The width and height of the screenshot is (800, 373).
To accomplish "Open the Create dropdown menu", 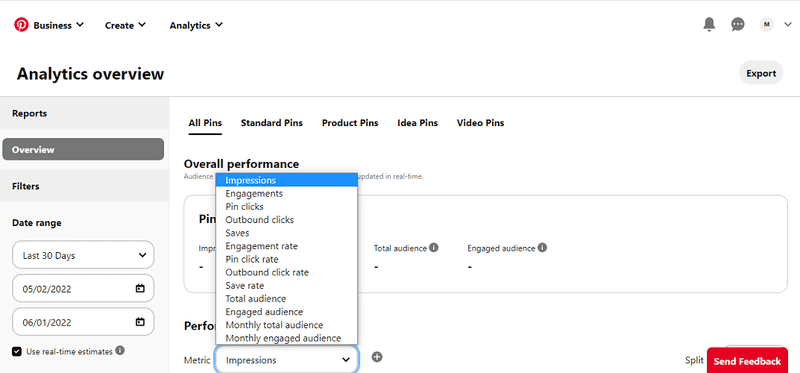I will (x=126, y=25).
